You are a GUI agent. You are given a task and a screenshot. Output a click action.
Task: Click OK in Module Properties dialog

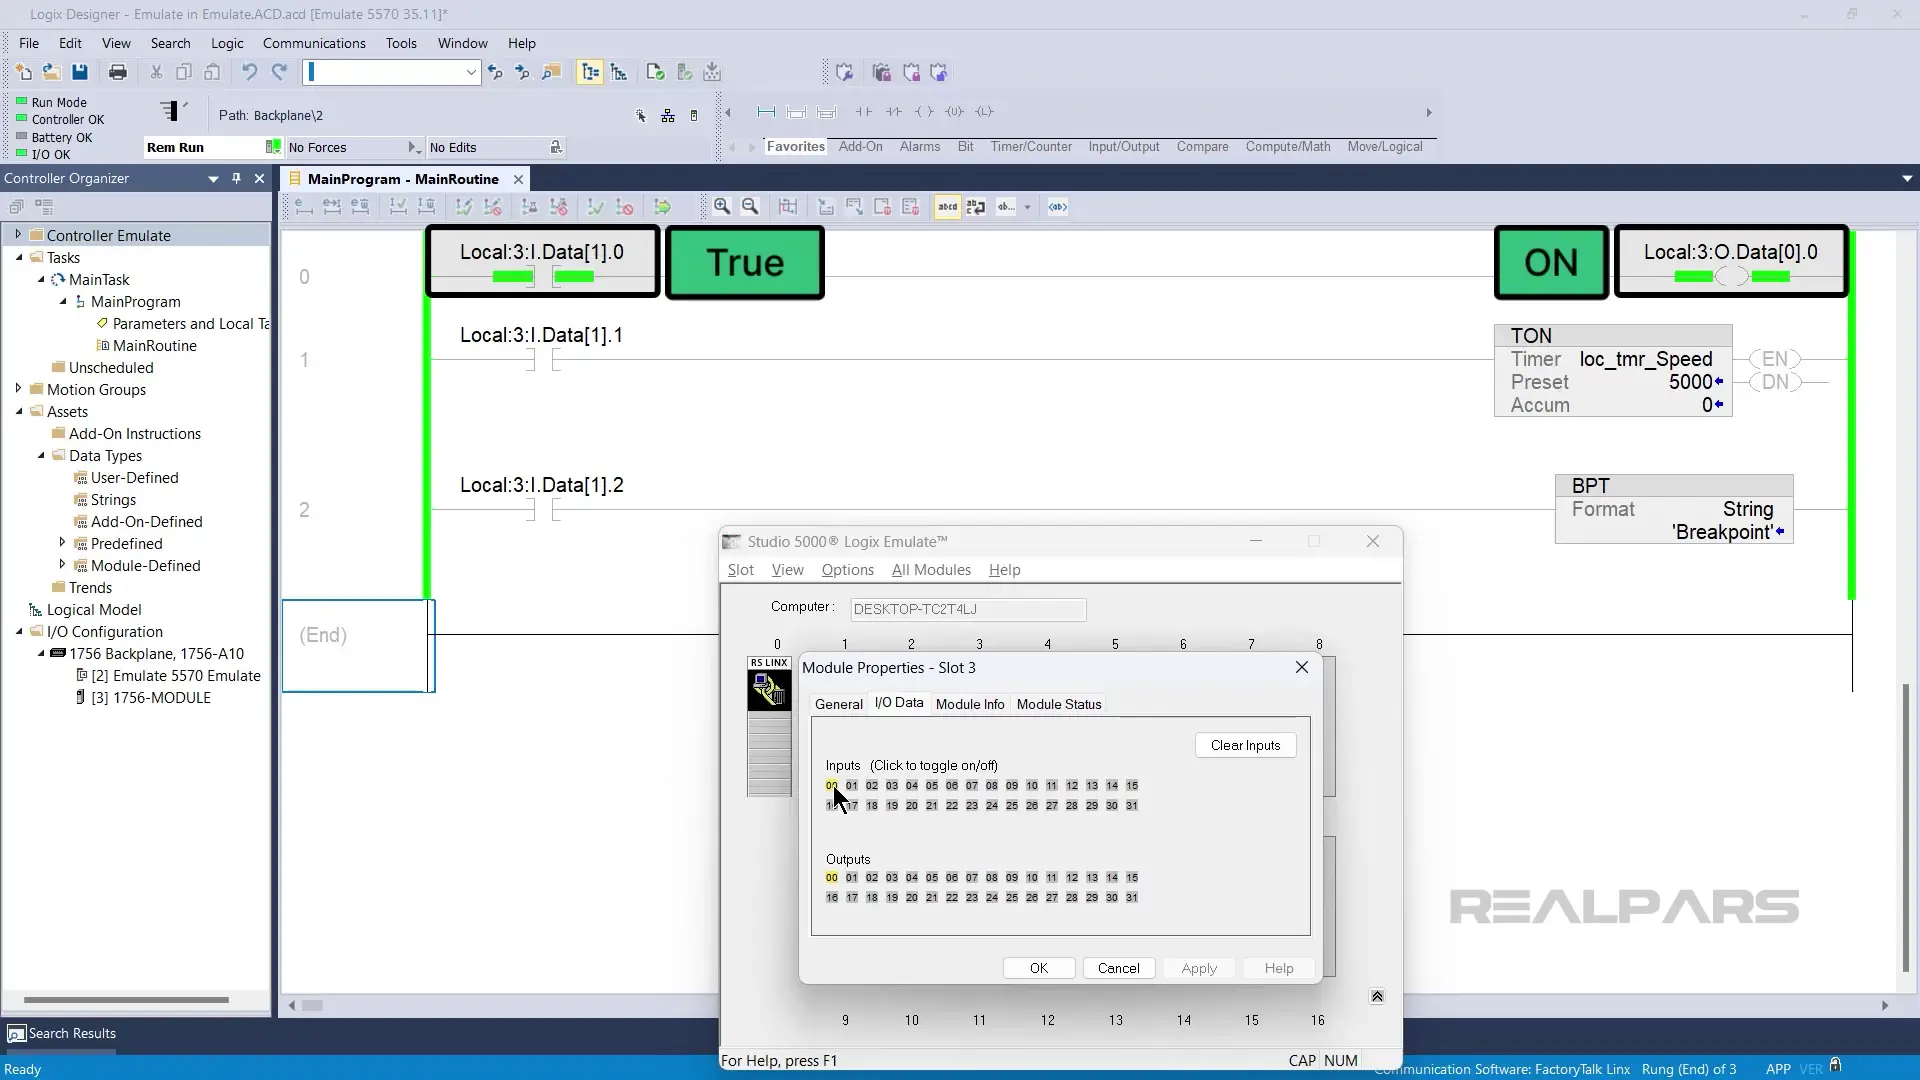[1039, 968]
